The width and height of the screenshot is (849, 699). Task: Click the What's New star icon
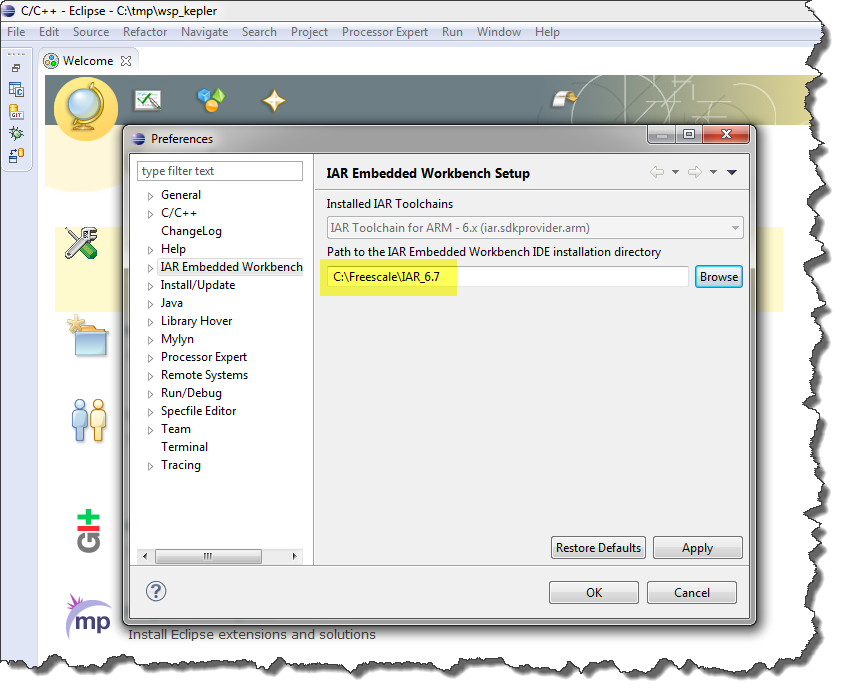tap(274, 100)
